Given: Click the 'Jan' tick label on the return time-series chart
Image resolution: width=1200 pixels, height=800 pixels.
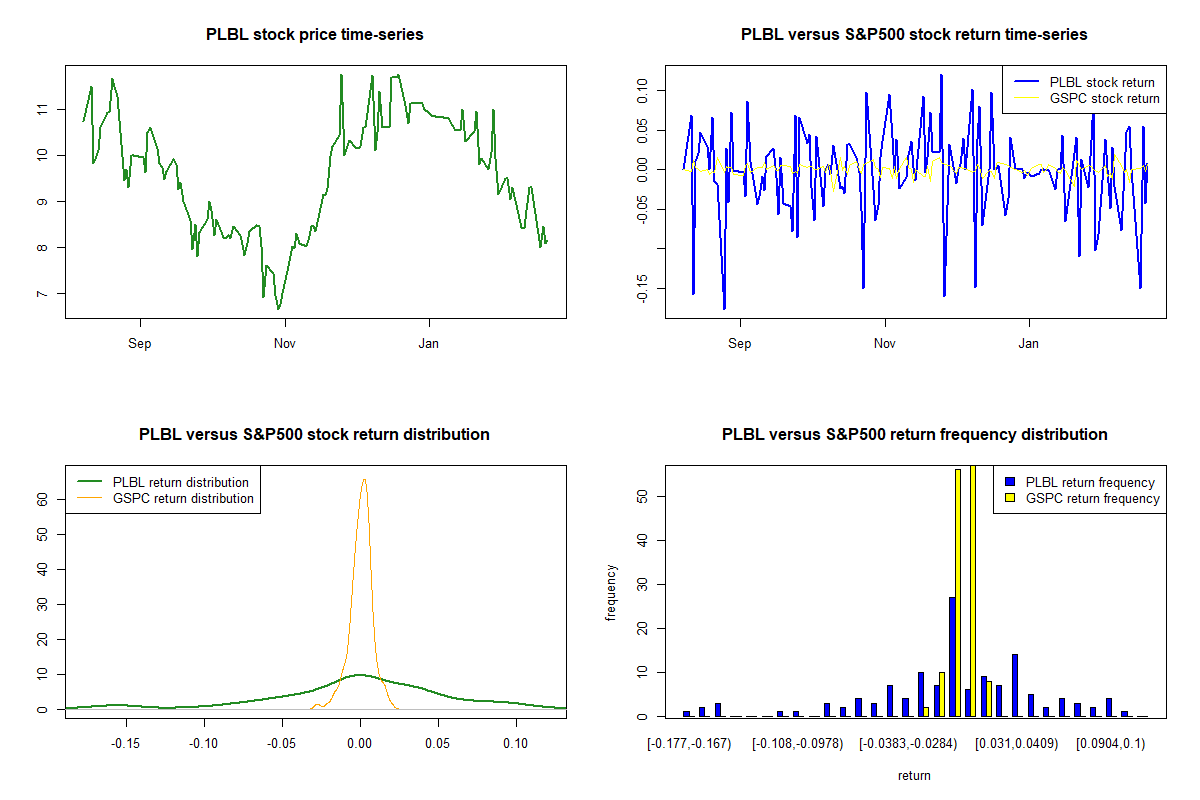Looking at the screenshot, I should [1028, 343].
